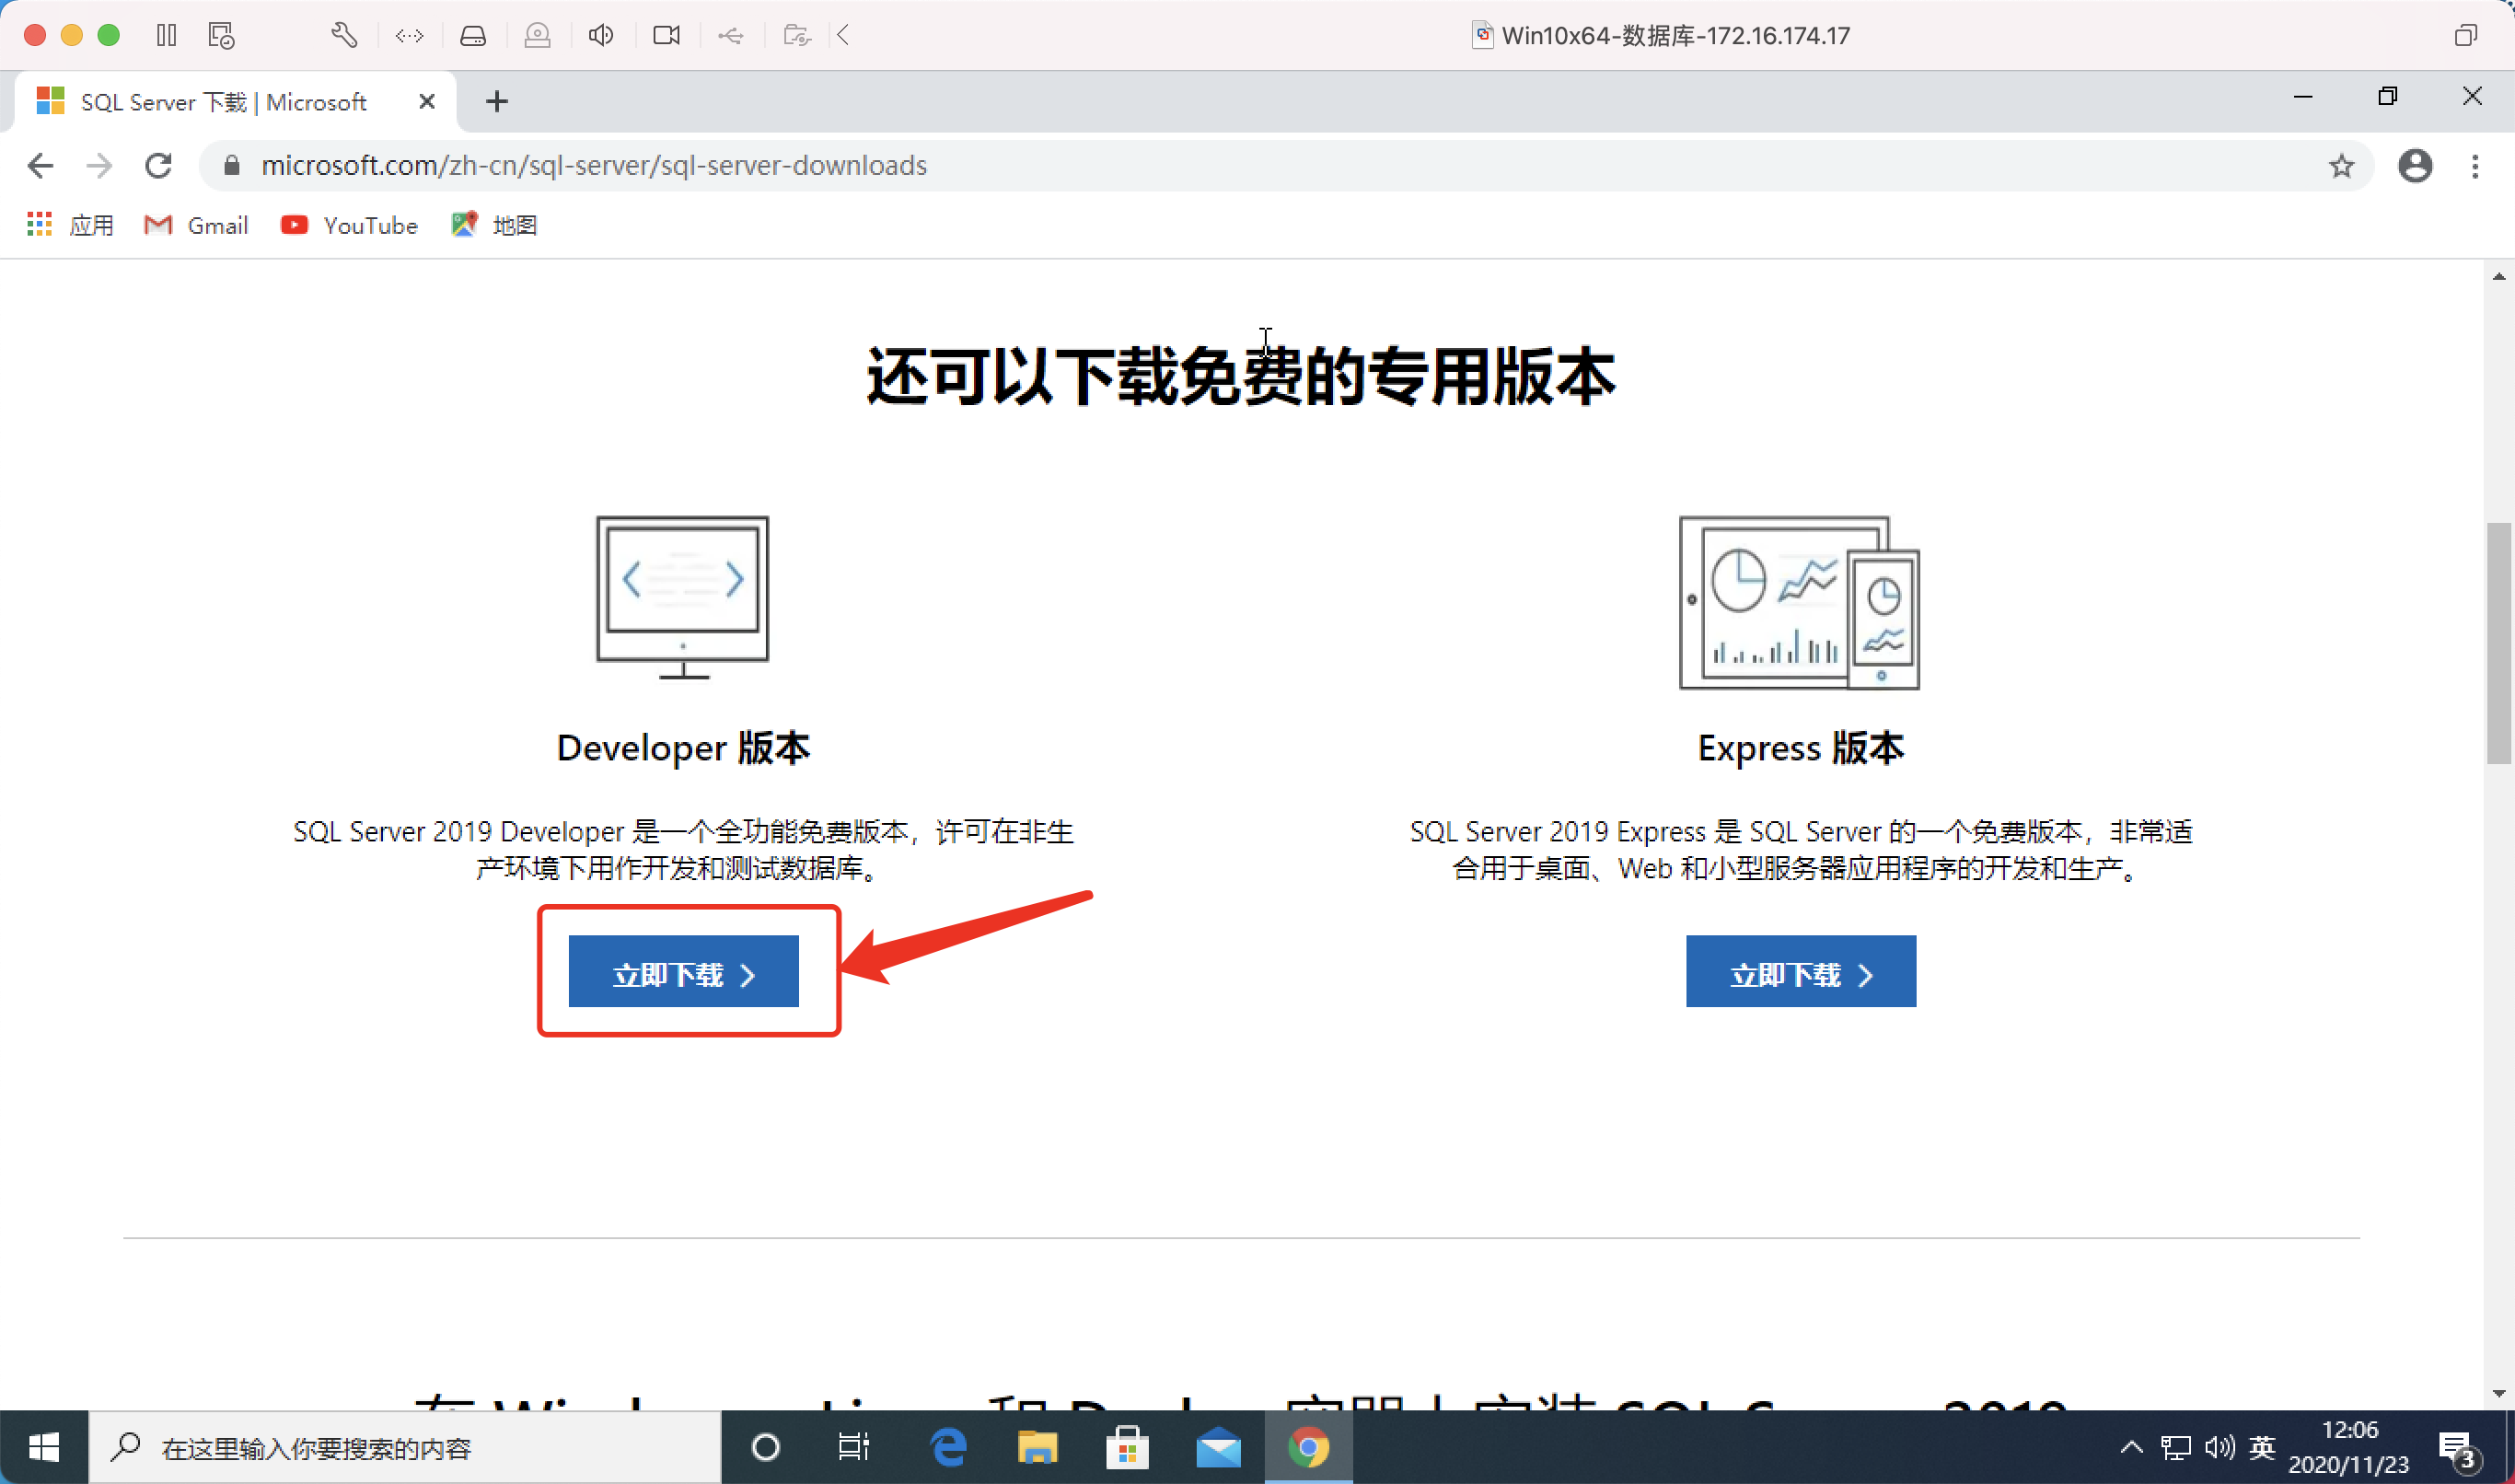
Task: Open a new Chrome tab
Action: (x=497, y=102)
